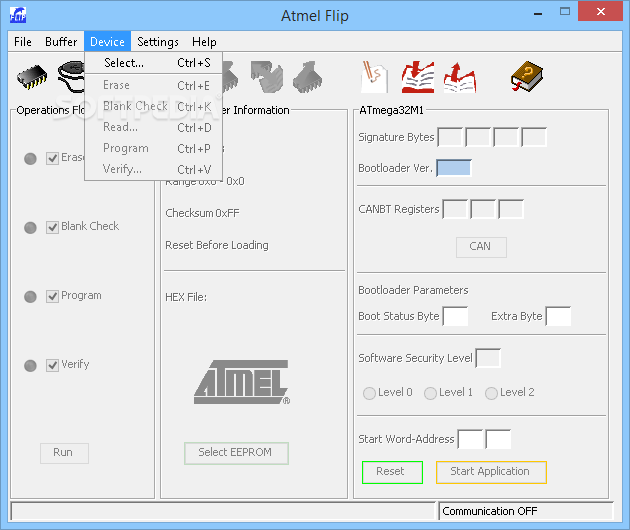The image size is (630, 530).
Task: Click the Extra Byte field
Action: pyautogui.click(x=558, y=316)
